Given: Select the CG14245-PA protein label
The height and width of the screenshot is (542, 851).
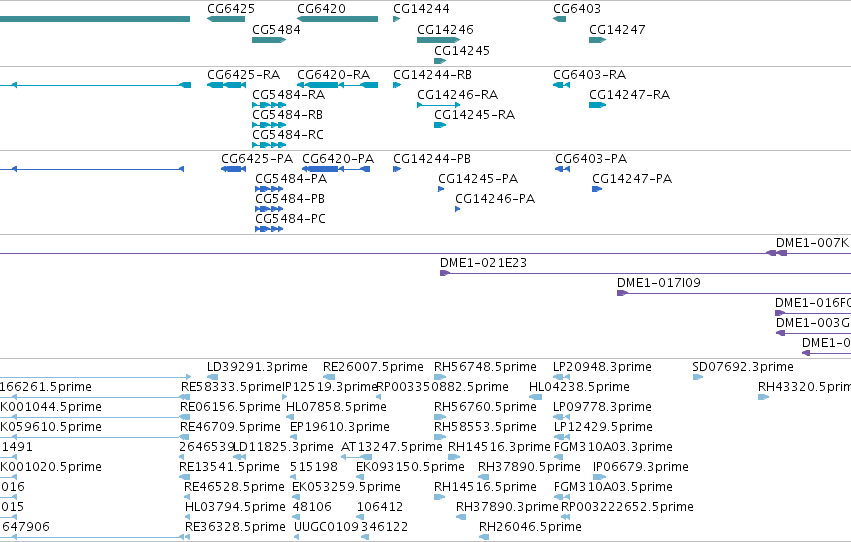Looking at the screenshot, I should pyautogui.click(x=478, y=179).
